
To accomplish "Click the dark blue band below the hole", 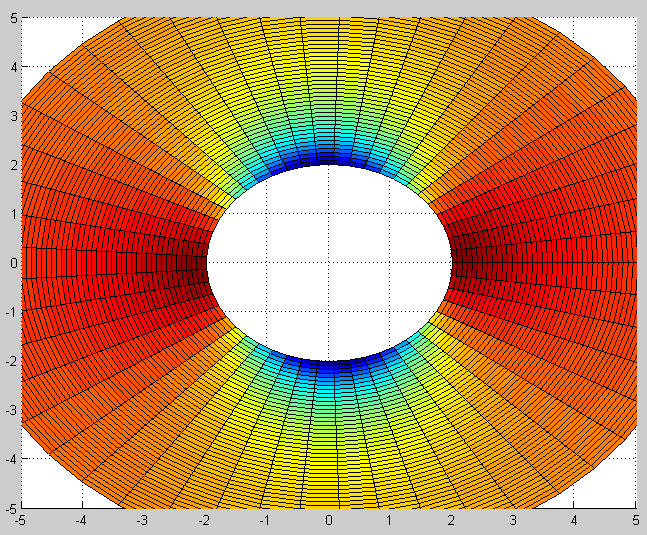I will [x=329, y=366].
